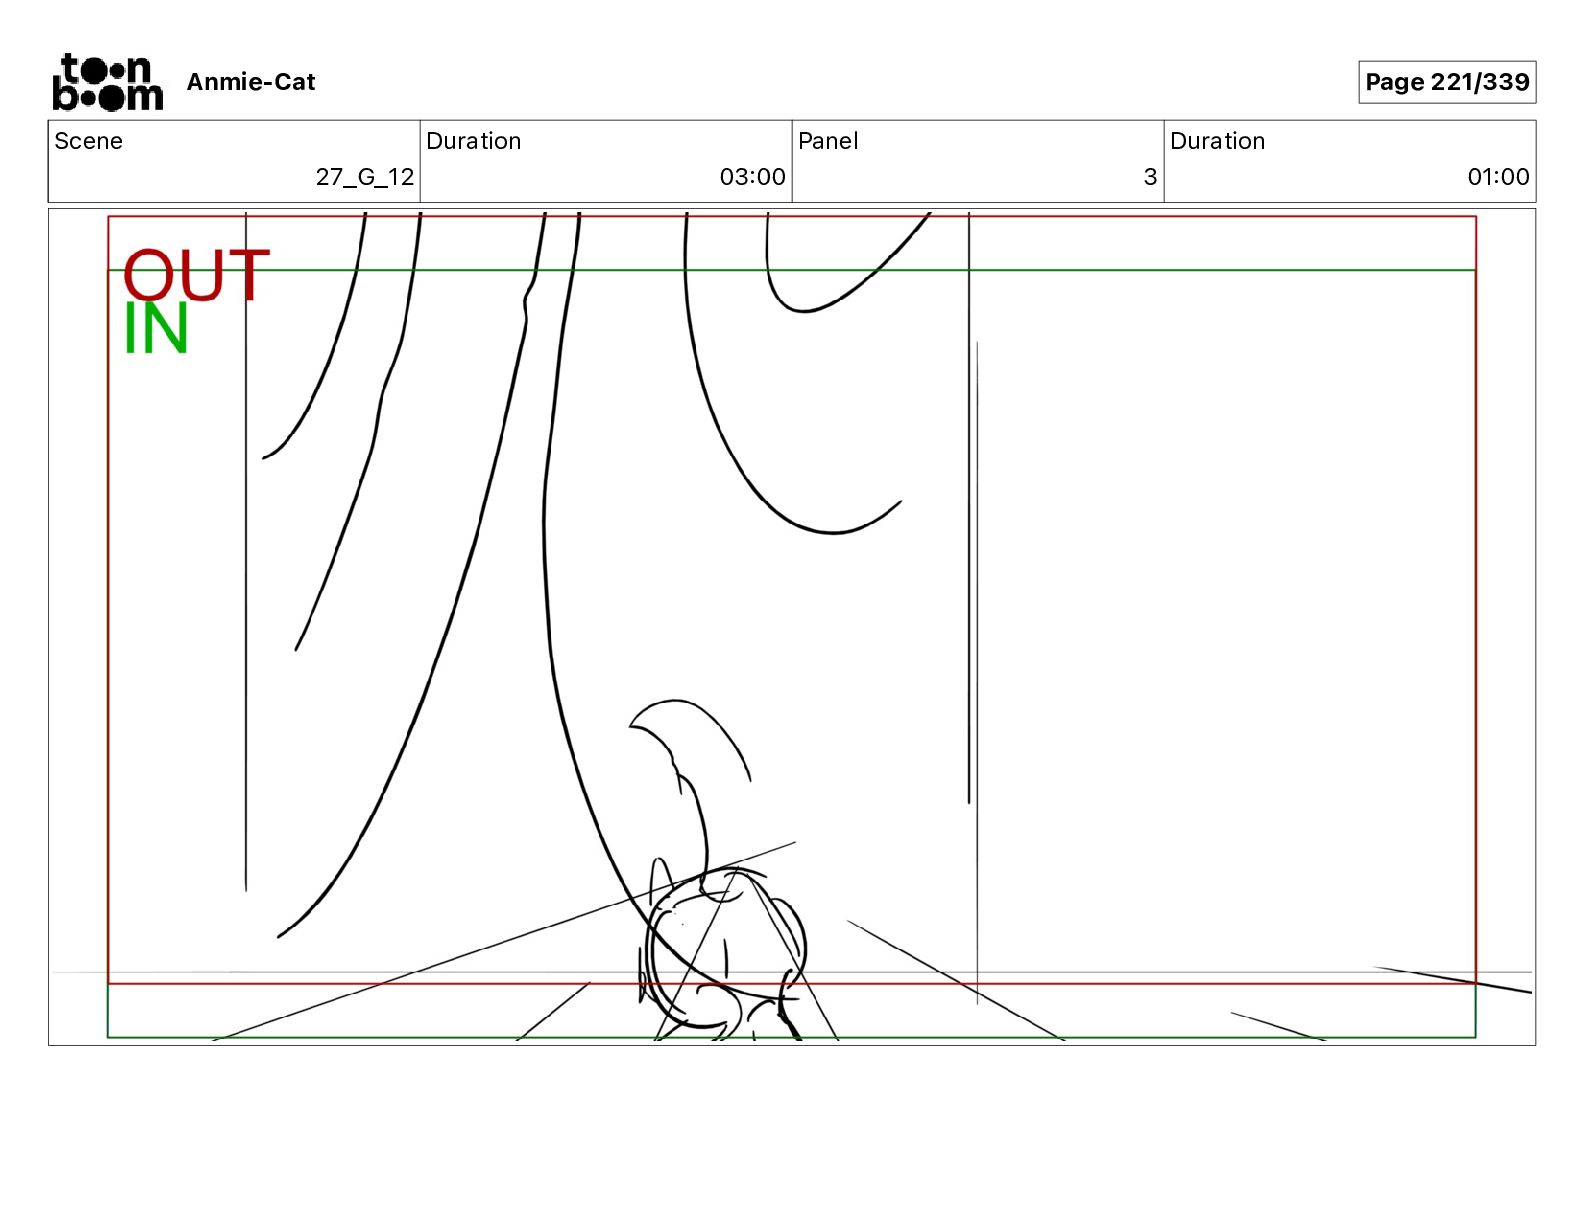Viewport: 1584px width, 1224px height.
Task: Click the scene duration value '03:00'
Action: click(753, 177)
